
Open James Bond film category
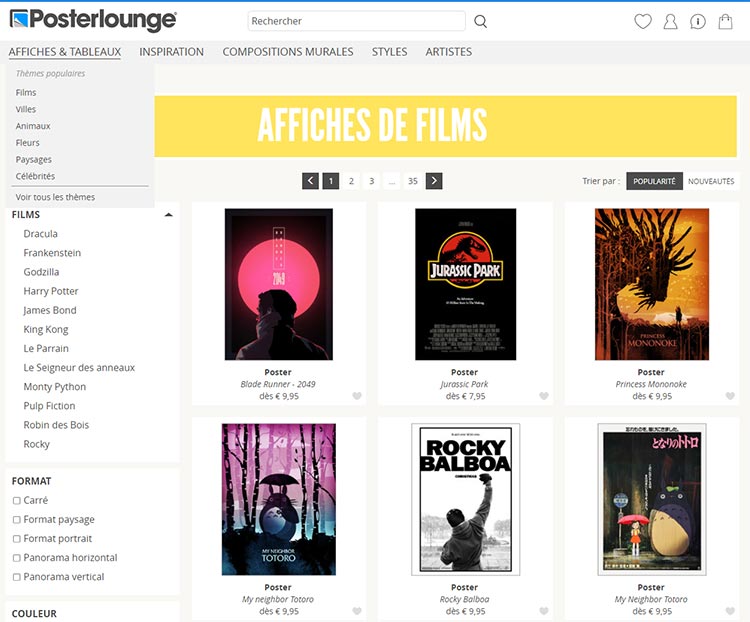(50, 310)
